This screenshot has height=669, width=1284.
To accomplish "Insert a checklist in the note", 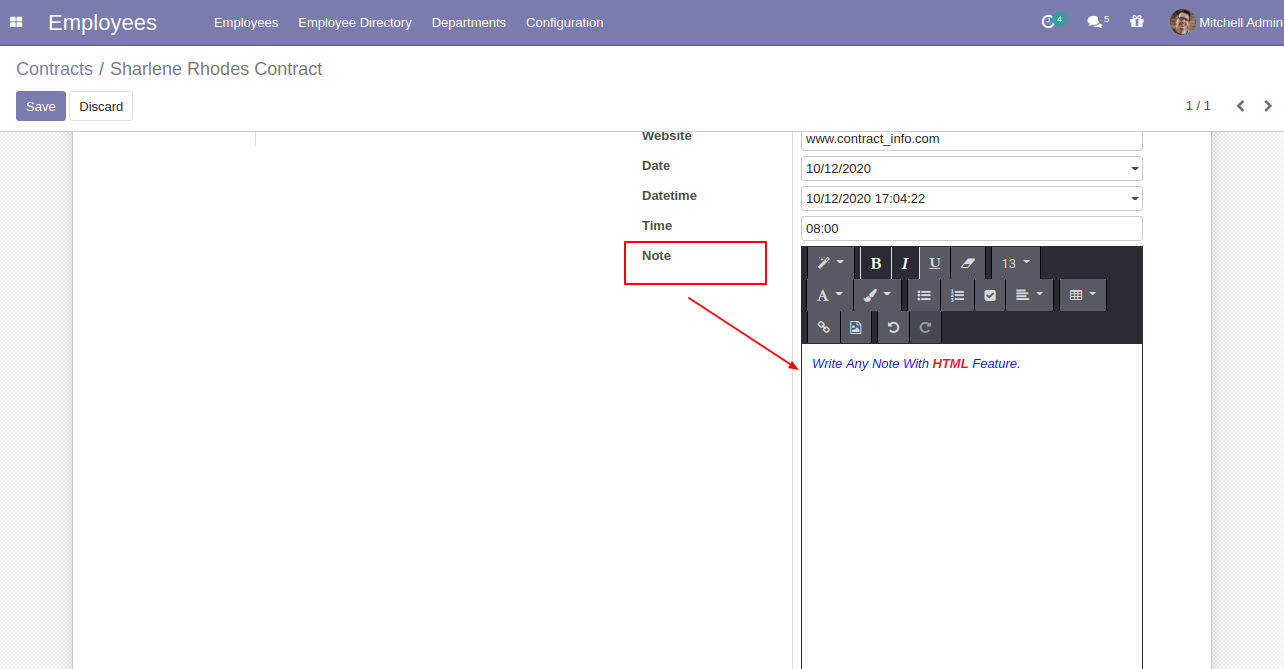I will click(990, 295).
